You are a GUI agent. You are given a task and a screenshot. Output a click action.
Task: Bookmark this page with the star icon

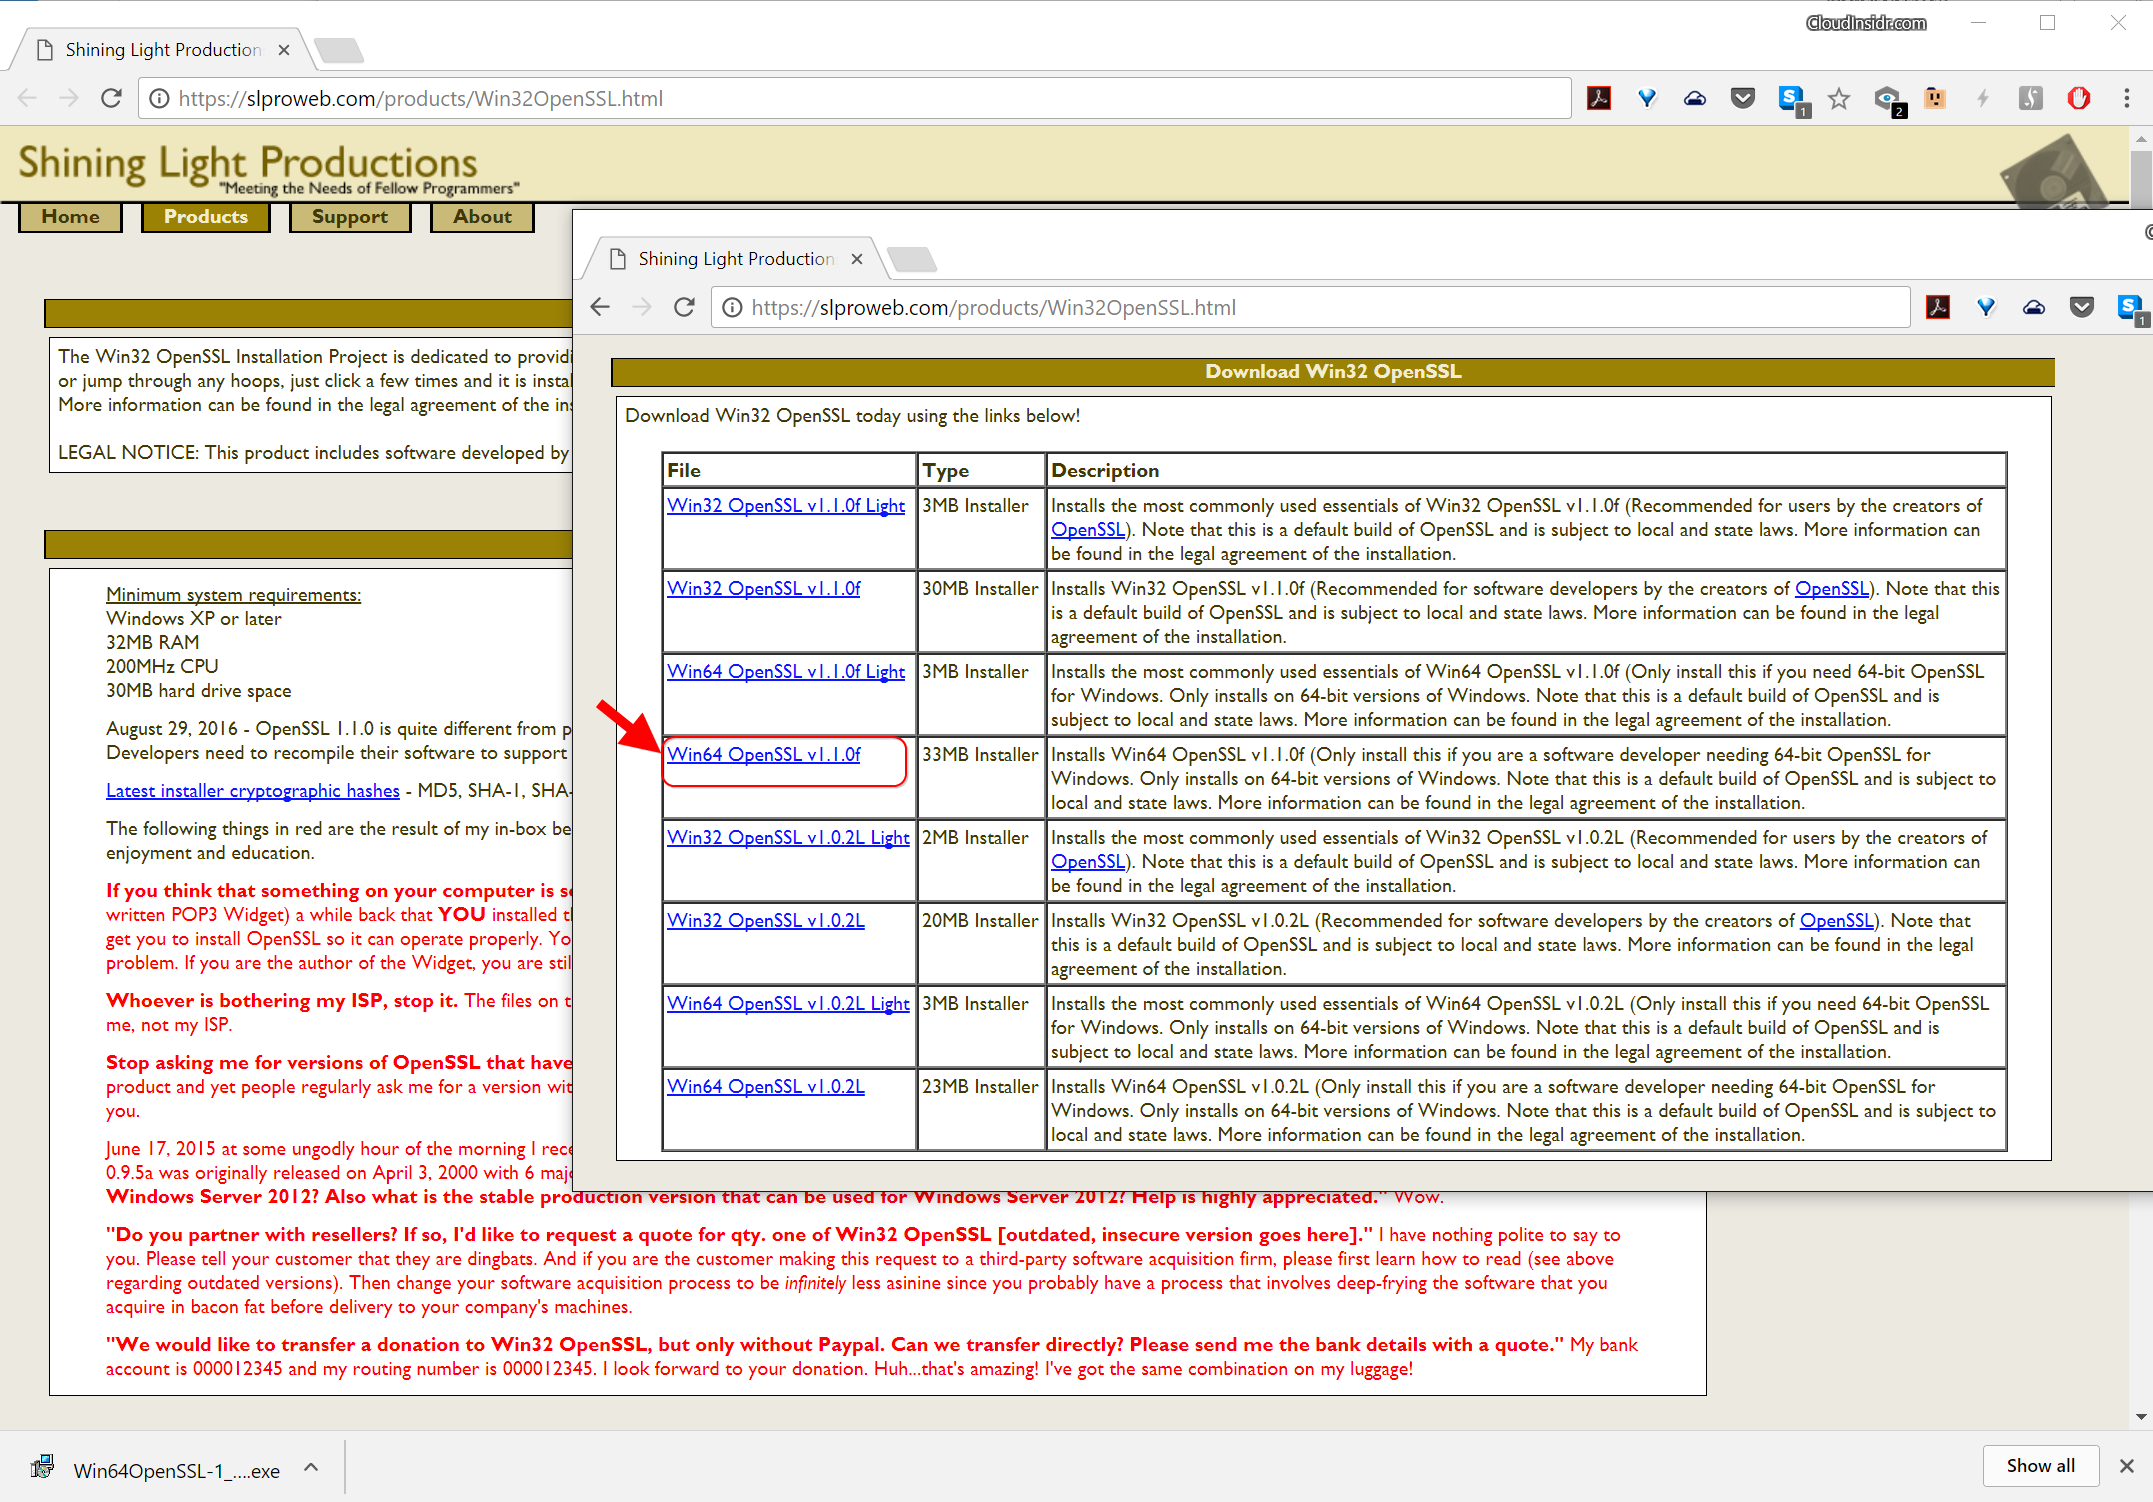1839,98
